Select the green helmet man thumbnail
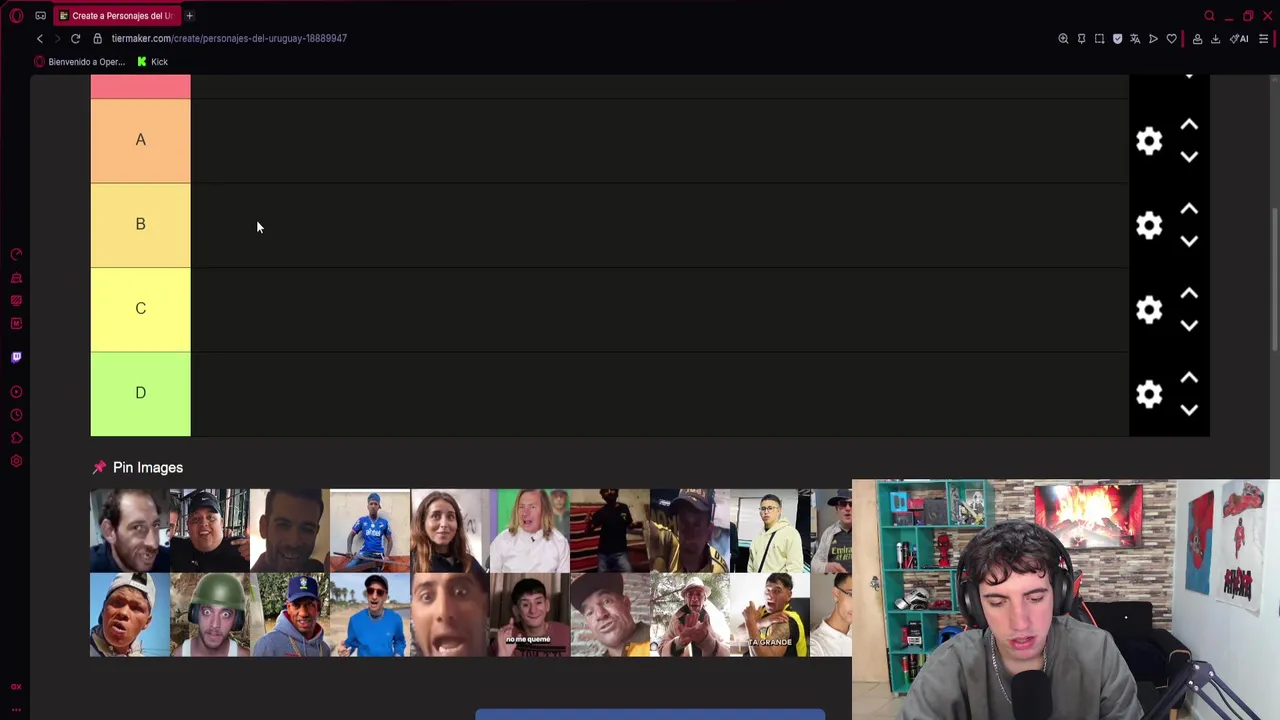This screenshot has height=720, width=1280. point(210,615)
